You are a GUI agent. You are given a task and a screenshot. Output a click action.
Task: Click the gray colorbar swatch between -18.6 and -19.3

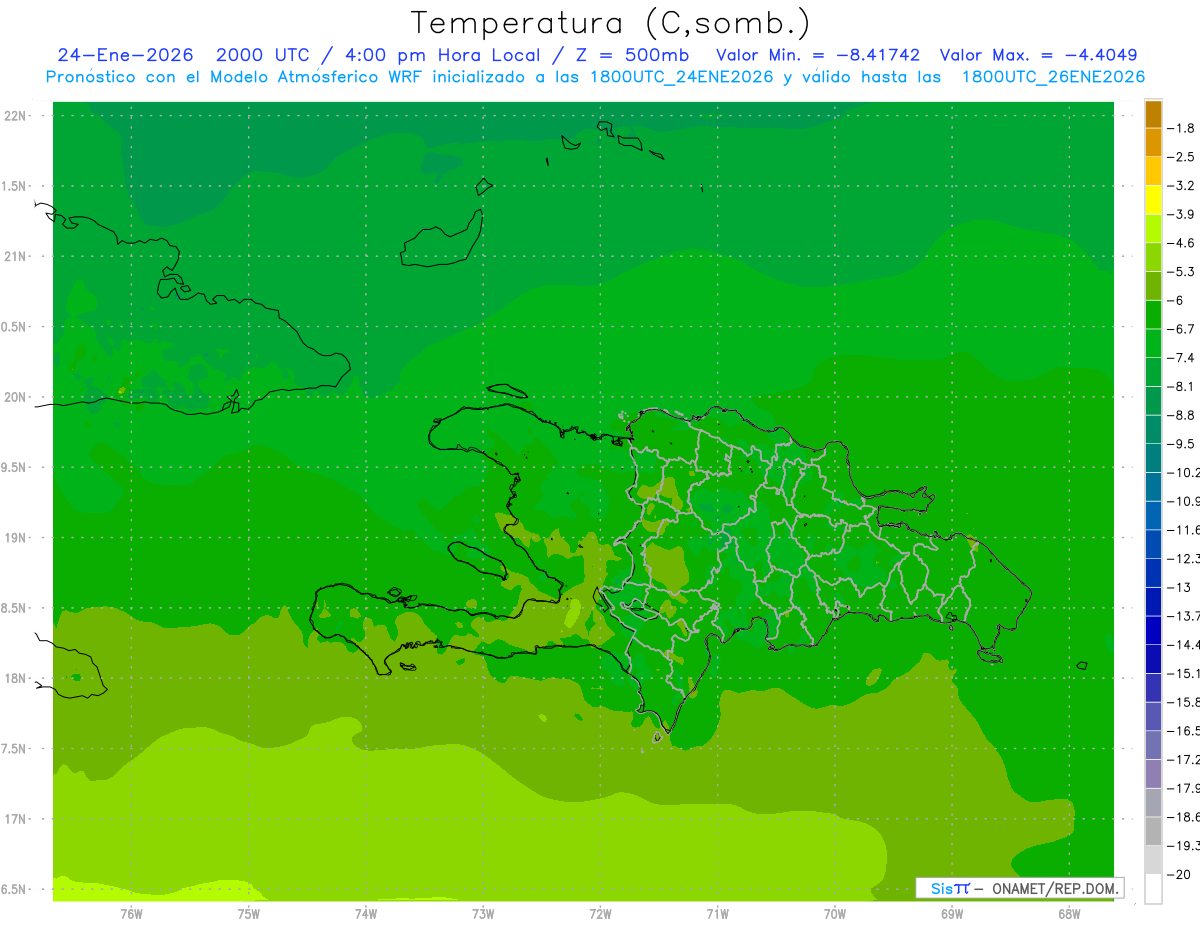1153,832
